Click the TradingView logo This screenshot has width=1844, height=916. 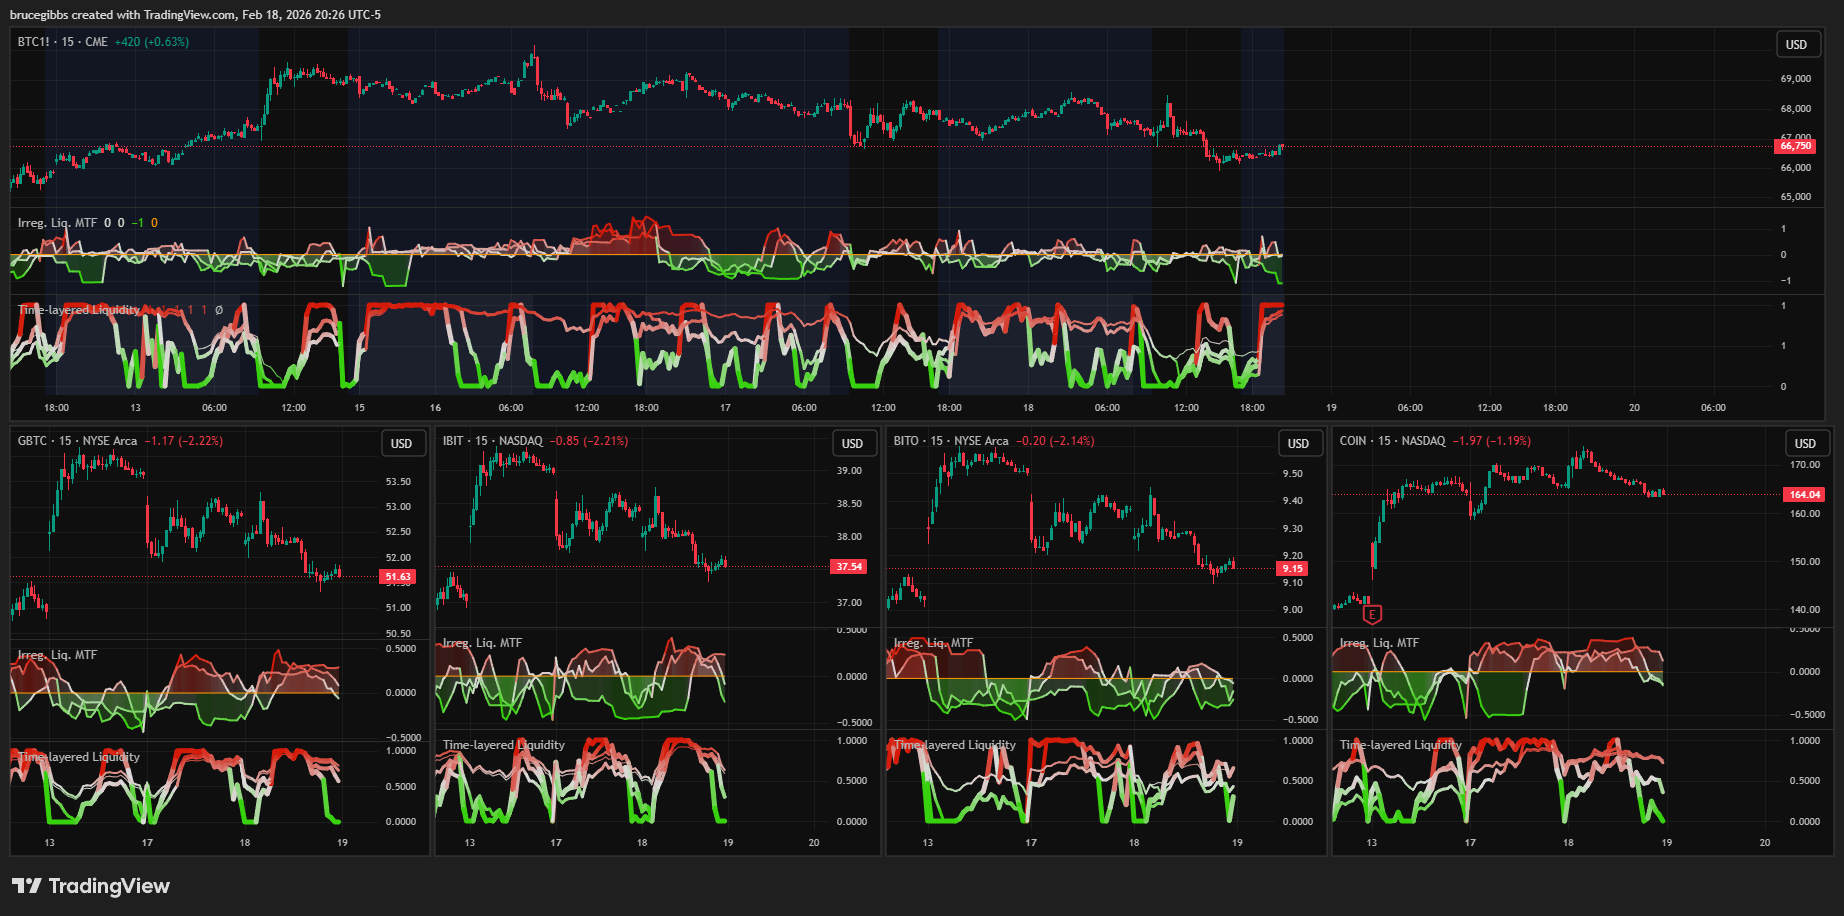(x=90, y=886)
